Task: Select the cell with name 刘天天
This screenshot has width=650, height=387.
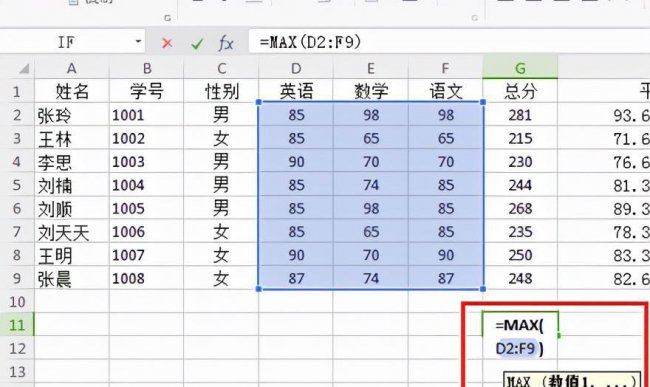Action: [x=72, y=232]
